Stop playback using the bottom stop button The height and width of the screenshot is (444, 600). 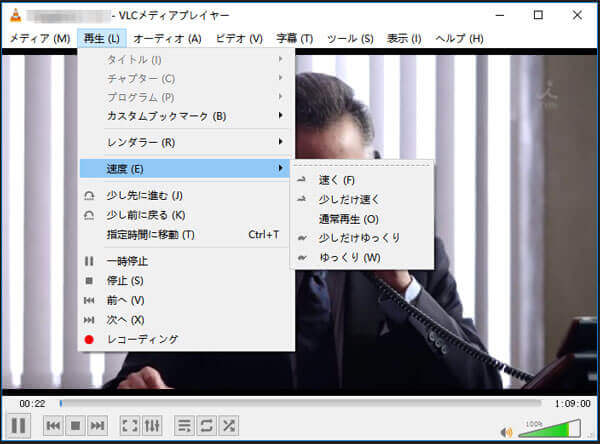tap(75, 426)
